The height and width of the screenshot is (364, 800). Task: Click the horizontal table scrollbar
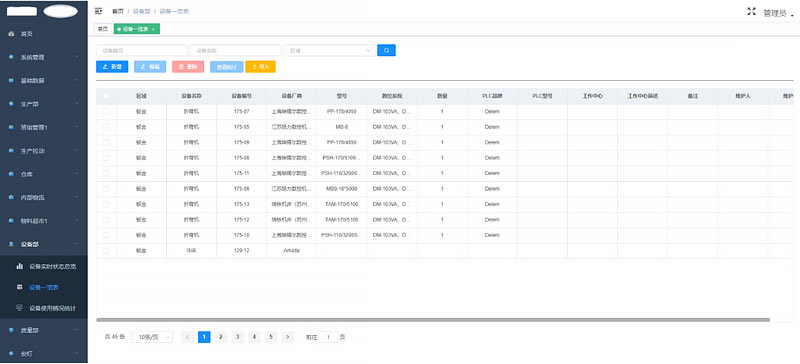pos(433,320)
